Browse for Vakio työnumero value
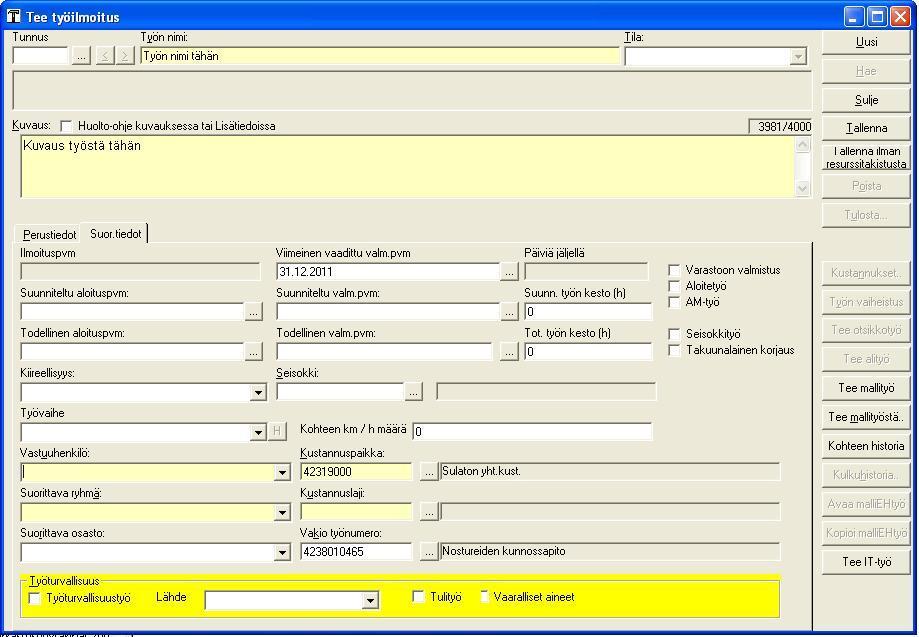Image resolution: width=919 pixels, height=637 pixels. click(429, 552)
